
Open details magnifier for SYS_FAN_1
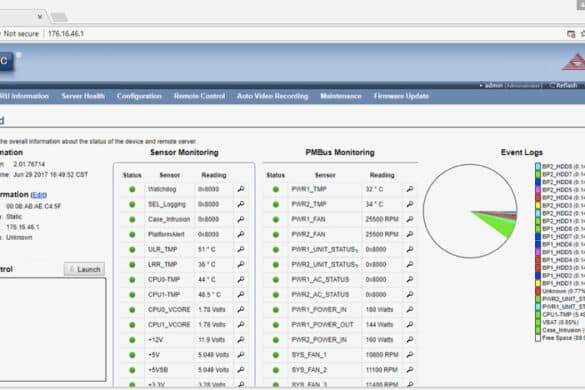[x=410, y=355]
